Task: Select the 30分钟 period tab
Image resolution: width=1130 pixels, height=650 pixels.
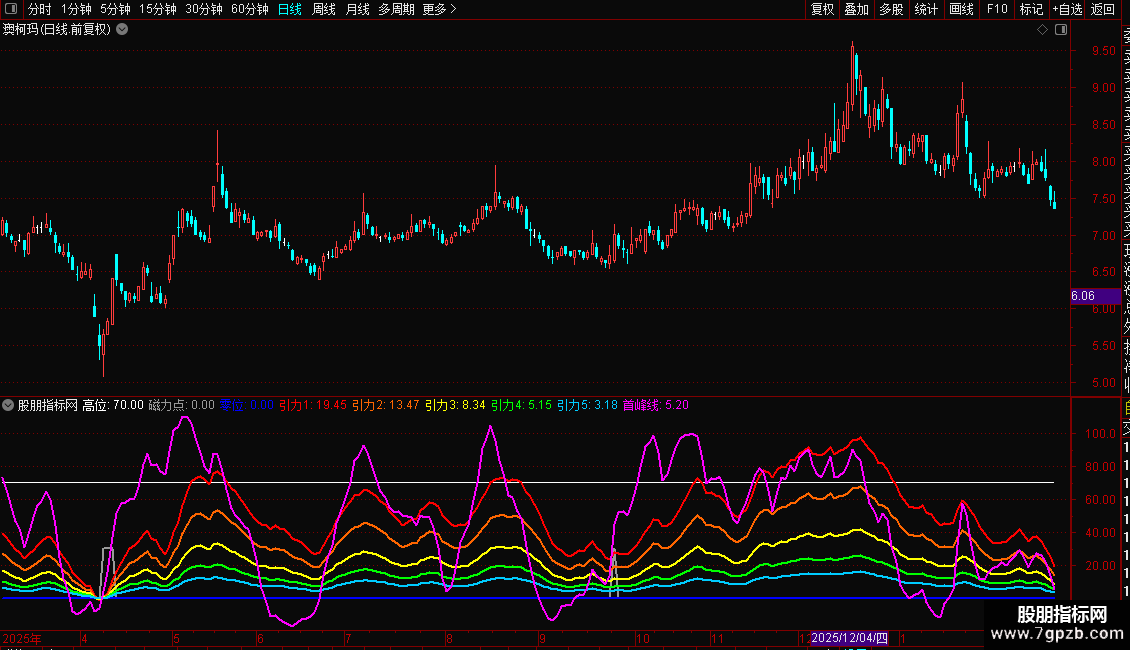Action: click(204, 9)
